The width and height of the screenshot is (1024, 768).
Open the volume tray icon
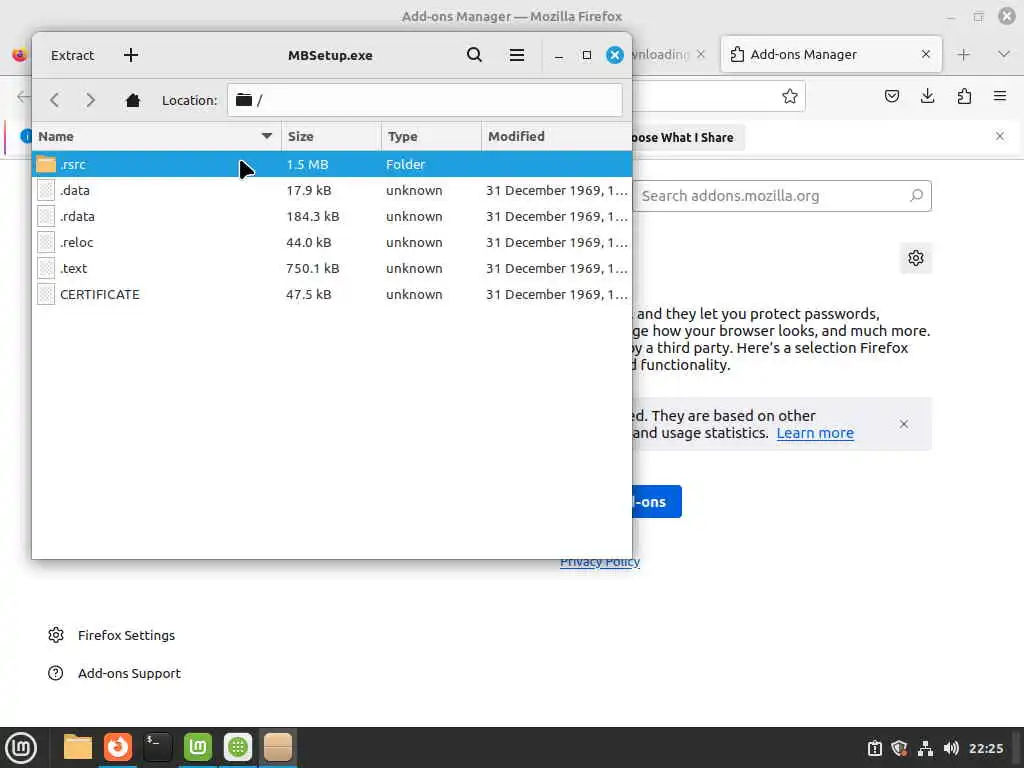pos(951,748)
